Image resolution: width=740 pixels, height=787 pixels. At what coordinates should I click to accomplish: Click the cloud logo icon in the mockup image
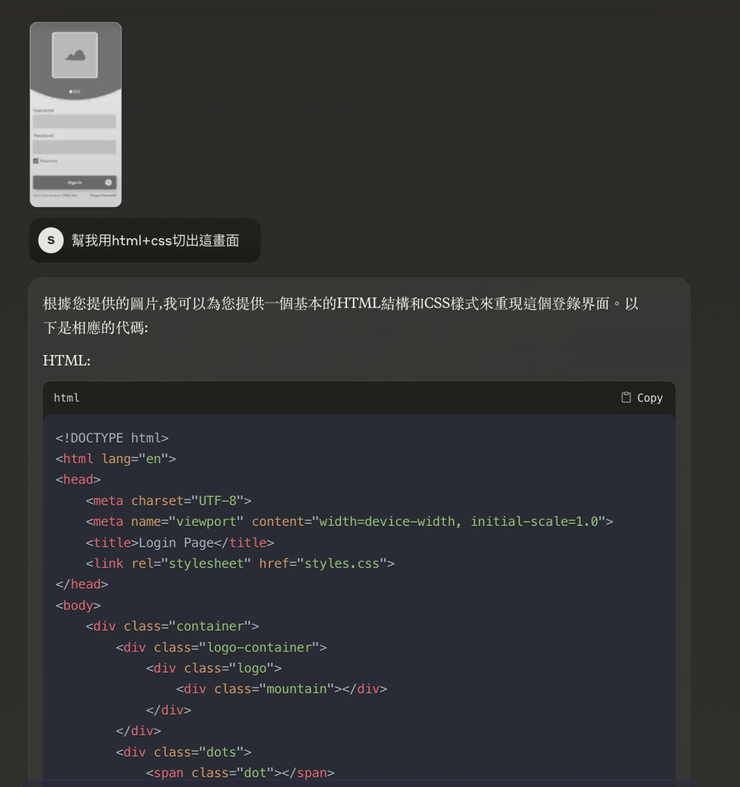75,55
